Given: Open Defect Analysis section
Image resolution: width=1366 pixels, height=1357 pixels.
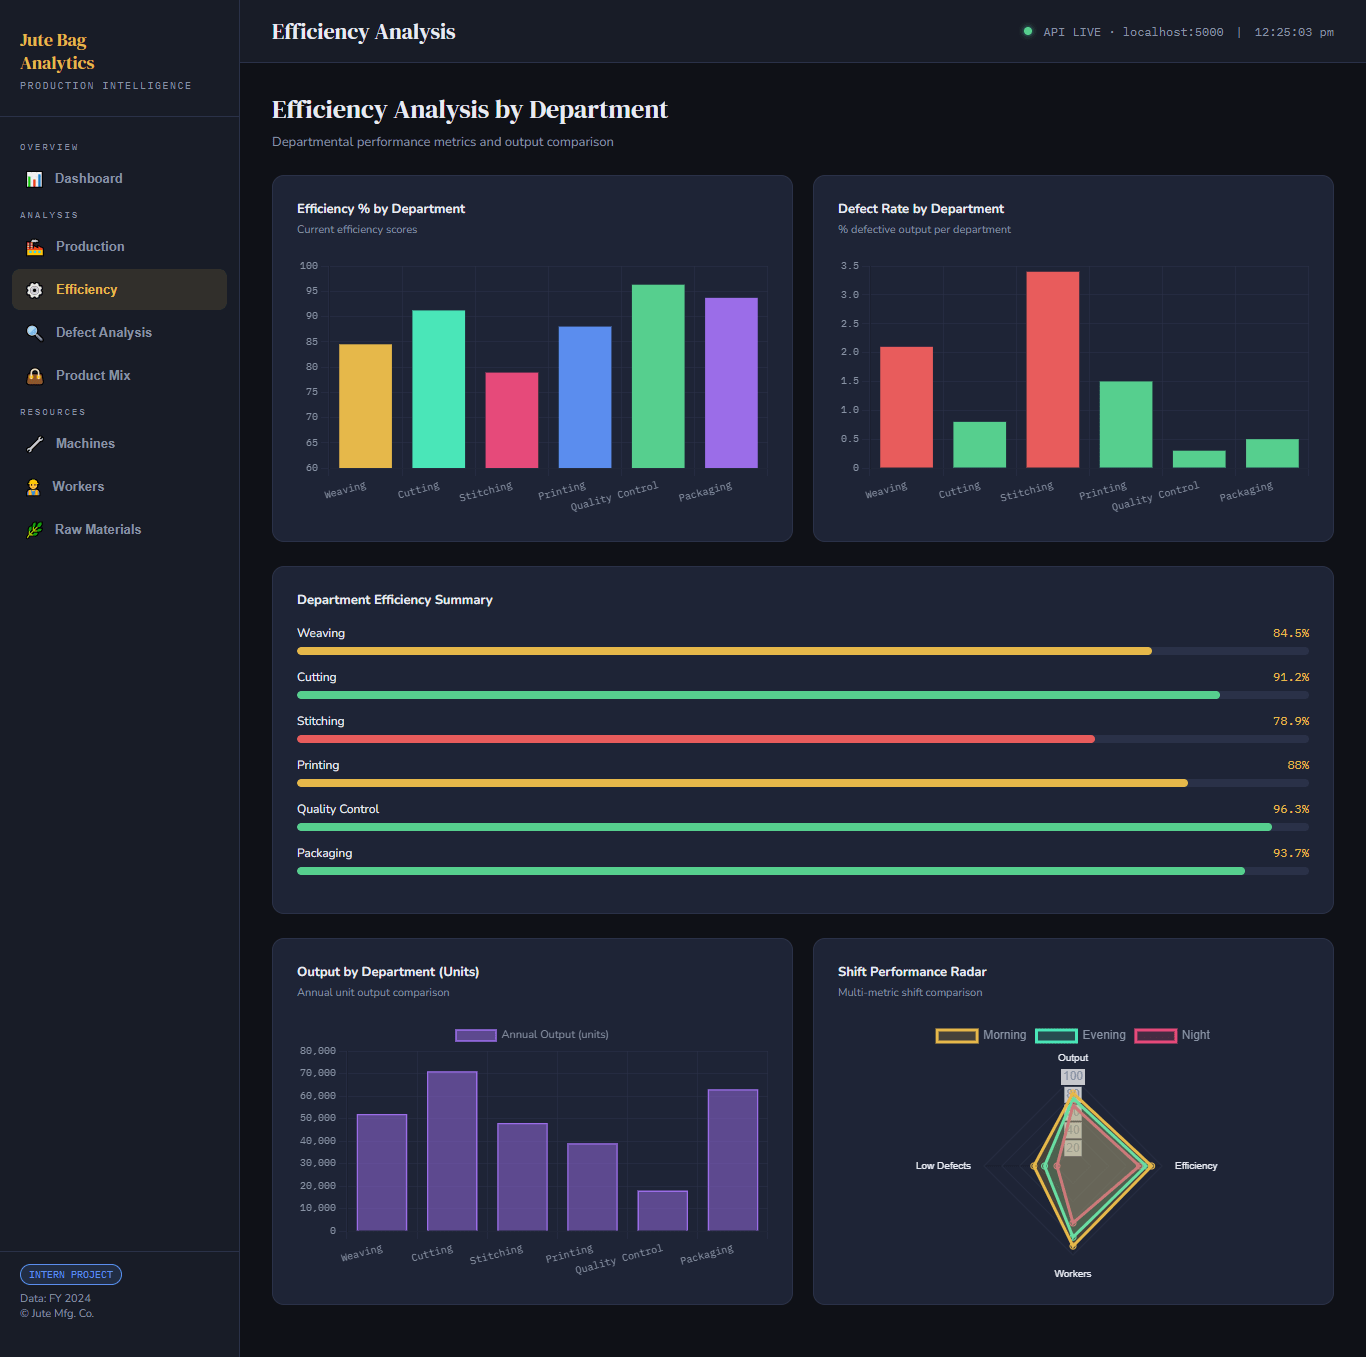Looking at the screenshot, I should click(119, 333).
